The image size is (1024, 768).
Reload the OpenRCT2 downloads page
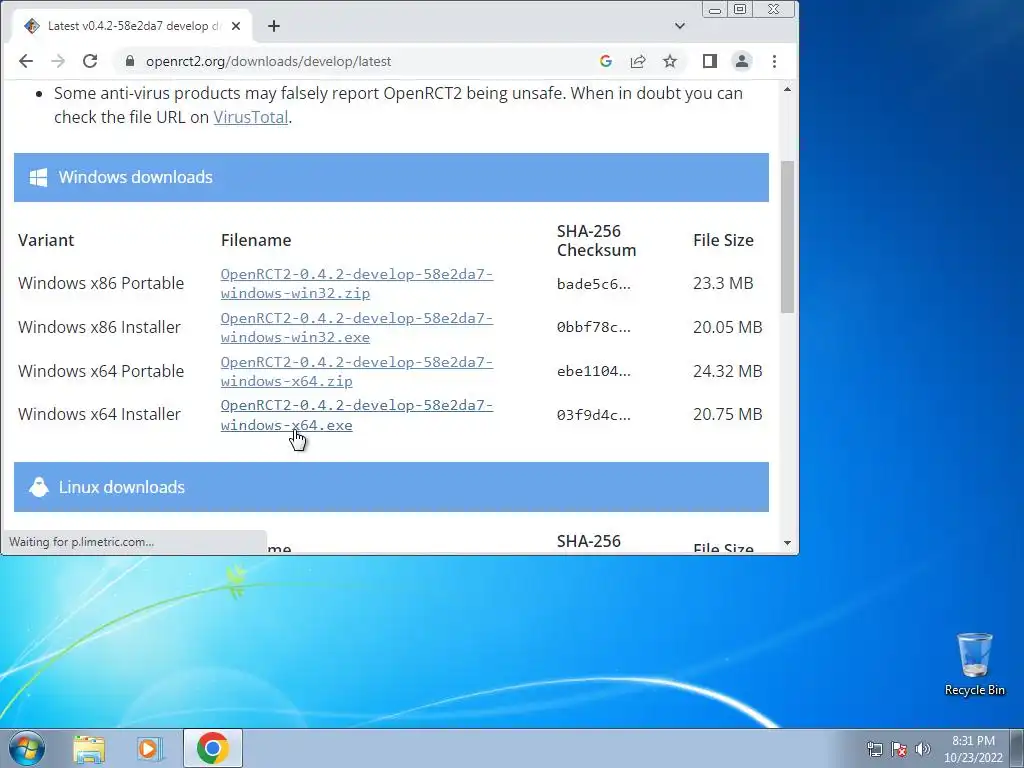[90, 61]
